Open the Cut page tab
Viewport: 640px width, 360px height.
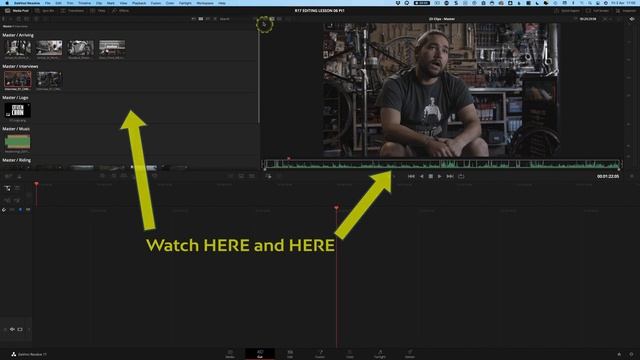[260, 354]
